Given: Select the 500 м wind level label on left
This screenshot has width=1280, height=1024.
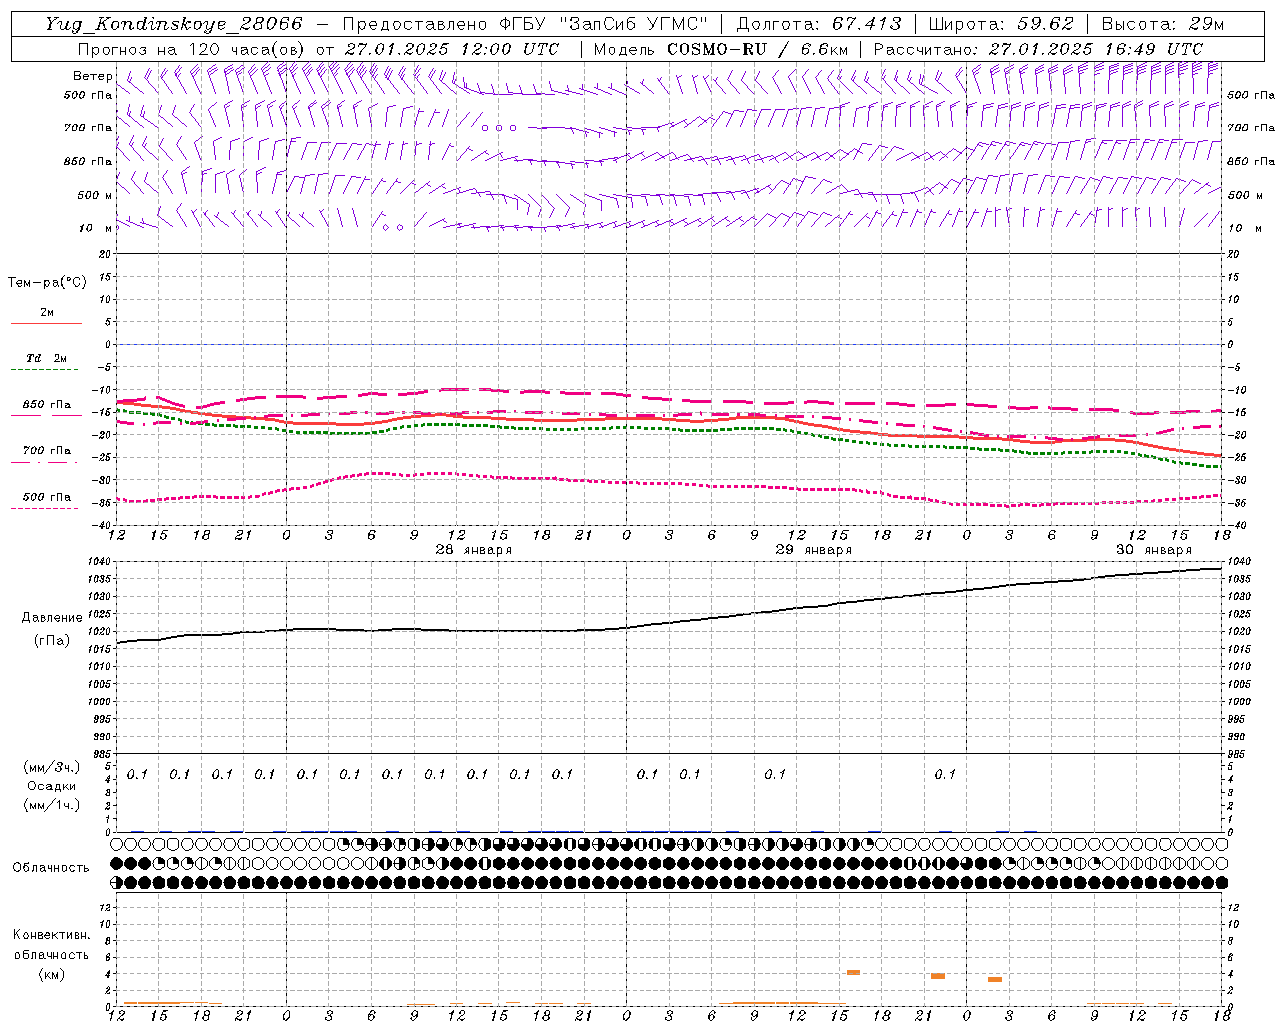Looking at the screenshot, I should (96, 195).
